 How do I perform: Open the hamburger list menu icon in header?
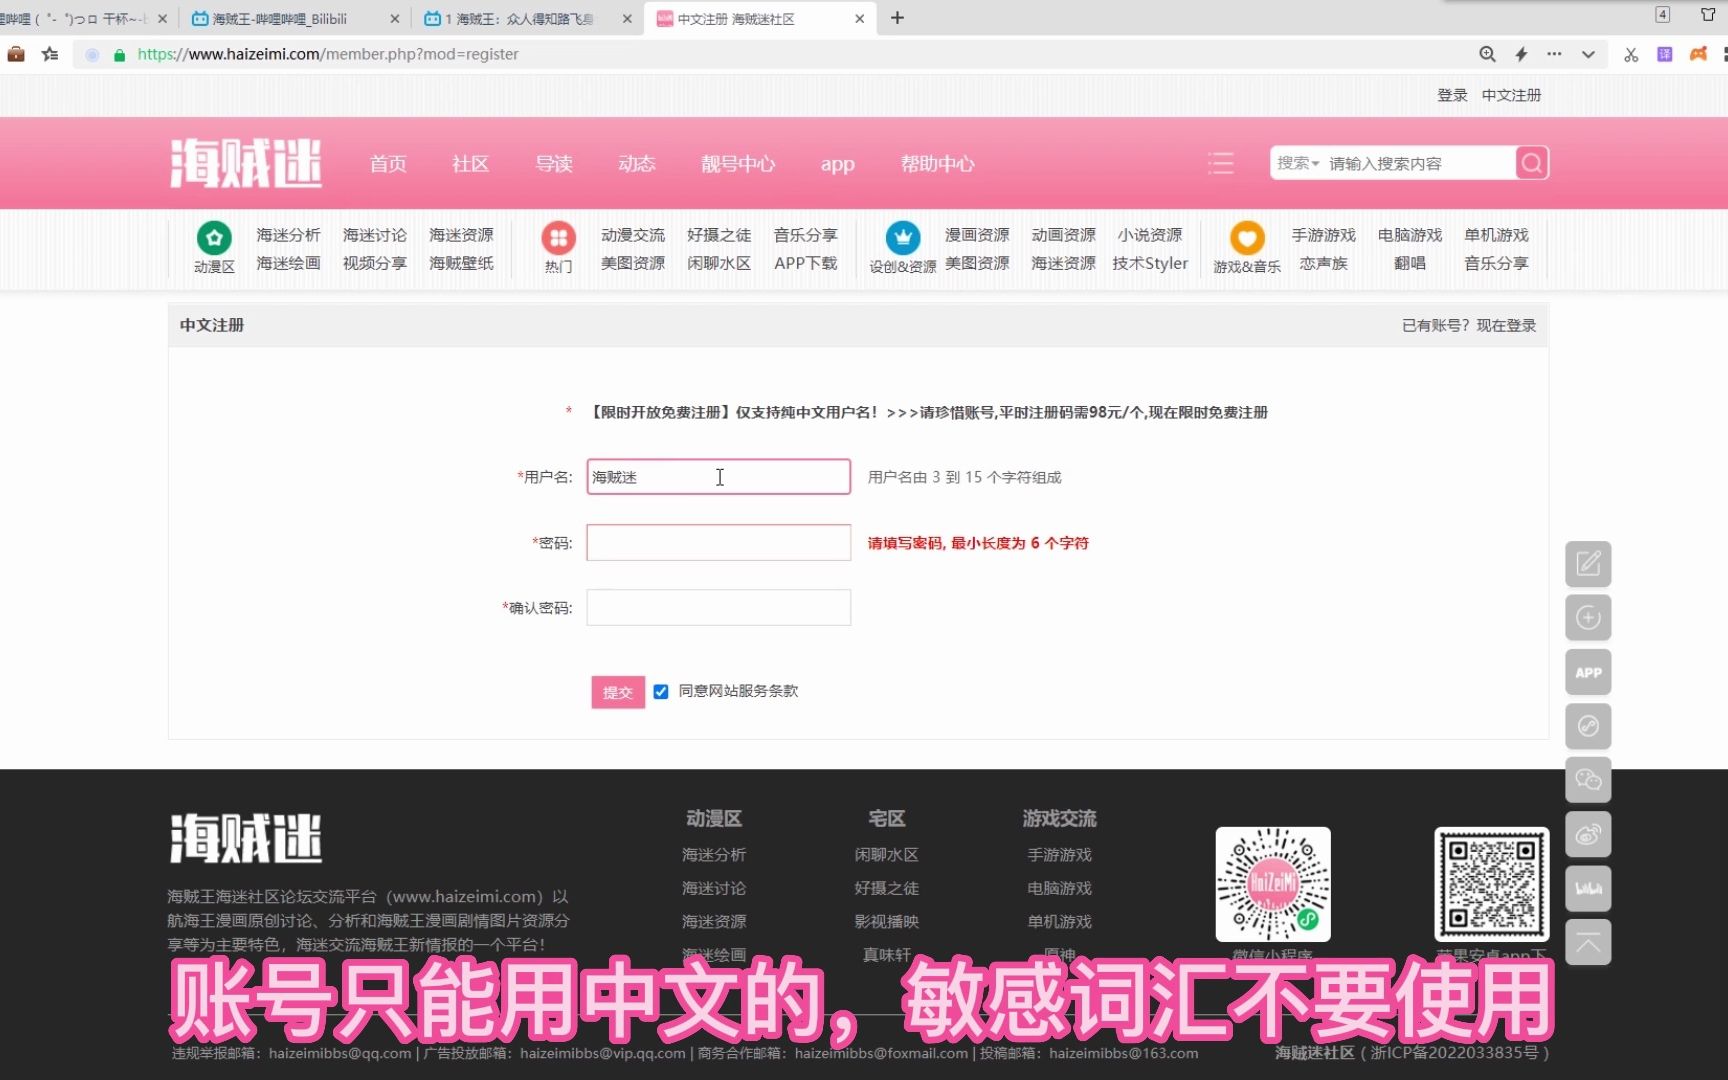(x=1220, y=163)
